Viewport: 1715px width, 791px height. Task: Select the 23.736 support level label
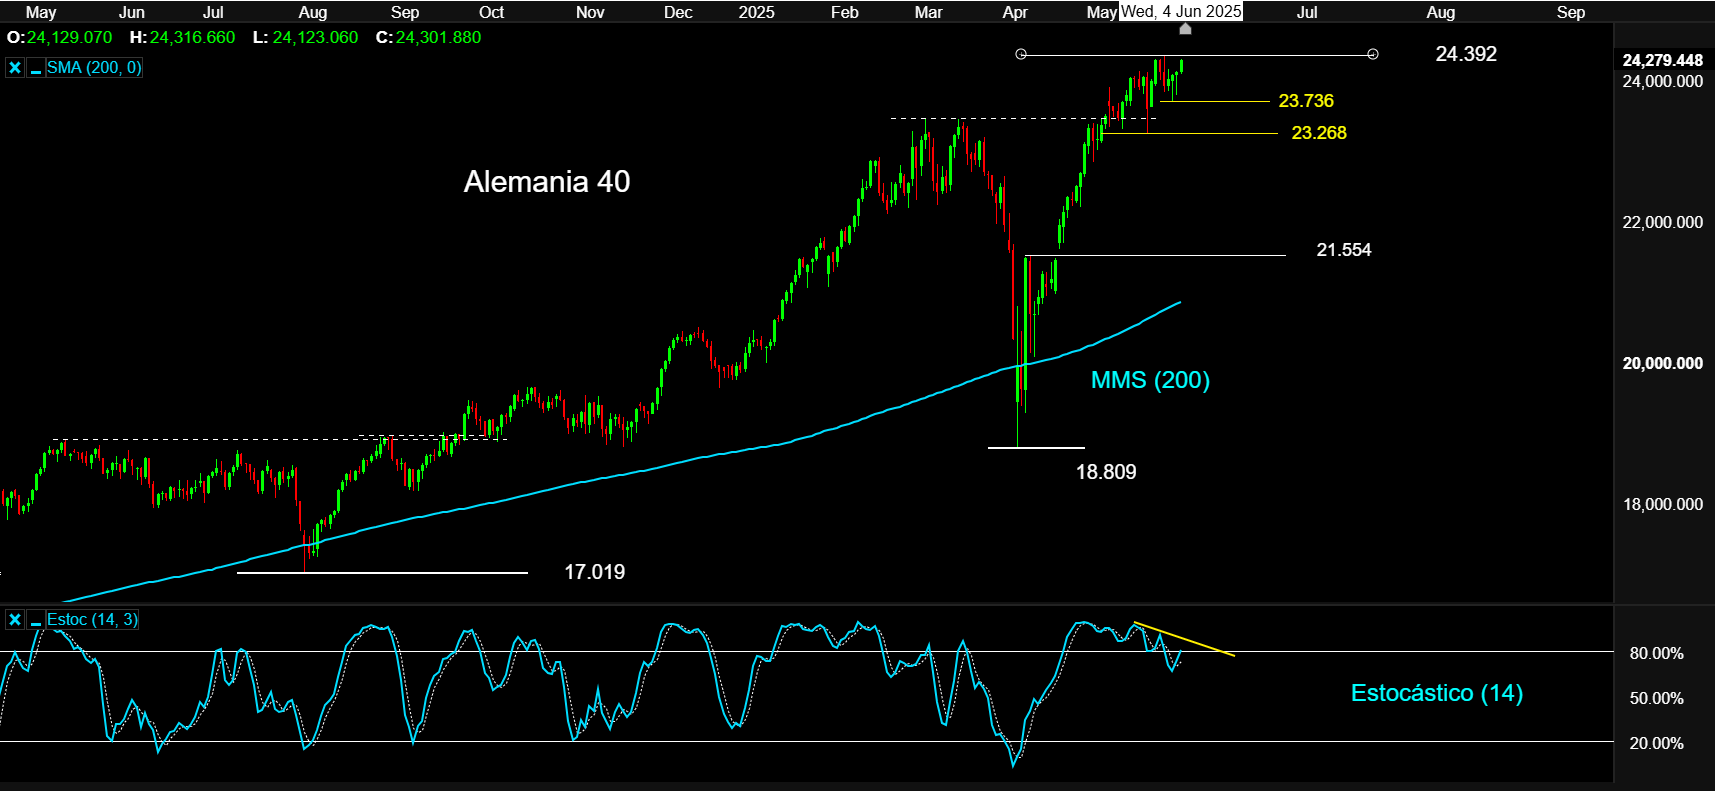(x=1306, y=101)
